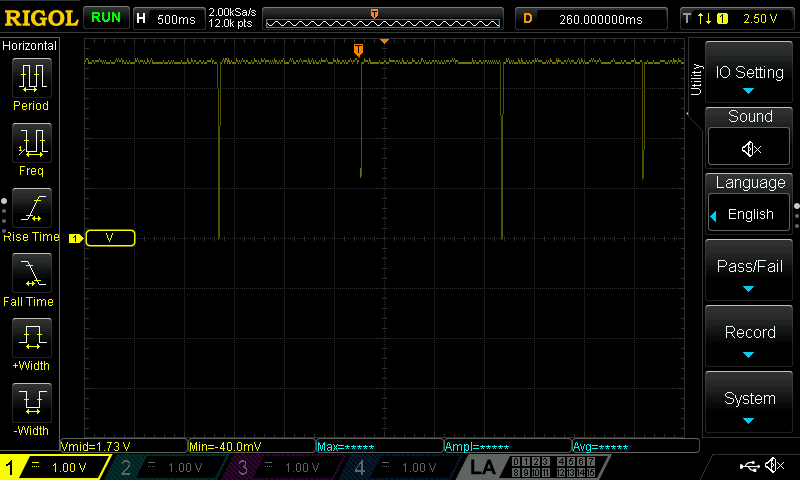The height and width of the screenshot is (480, 800).
Task: Click the channel 1 ground level marker
Action: pyautogui.click(x=76, y=238)
